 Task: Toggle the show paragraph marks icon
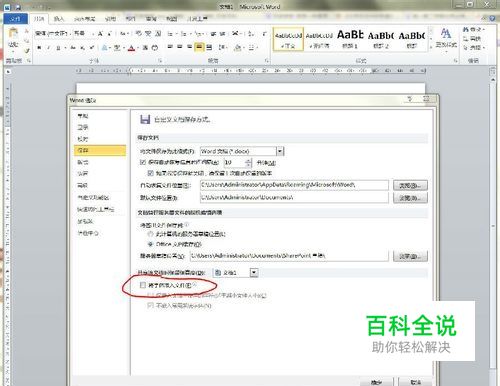point(264,34)
